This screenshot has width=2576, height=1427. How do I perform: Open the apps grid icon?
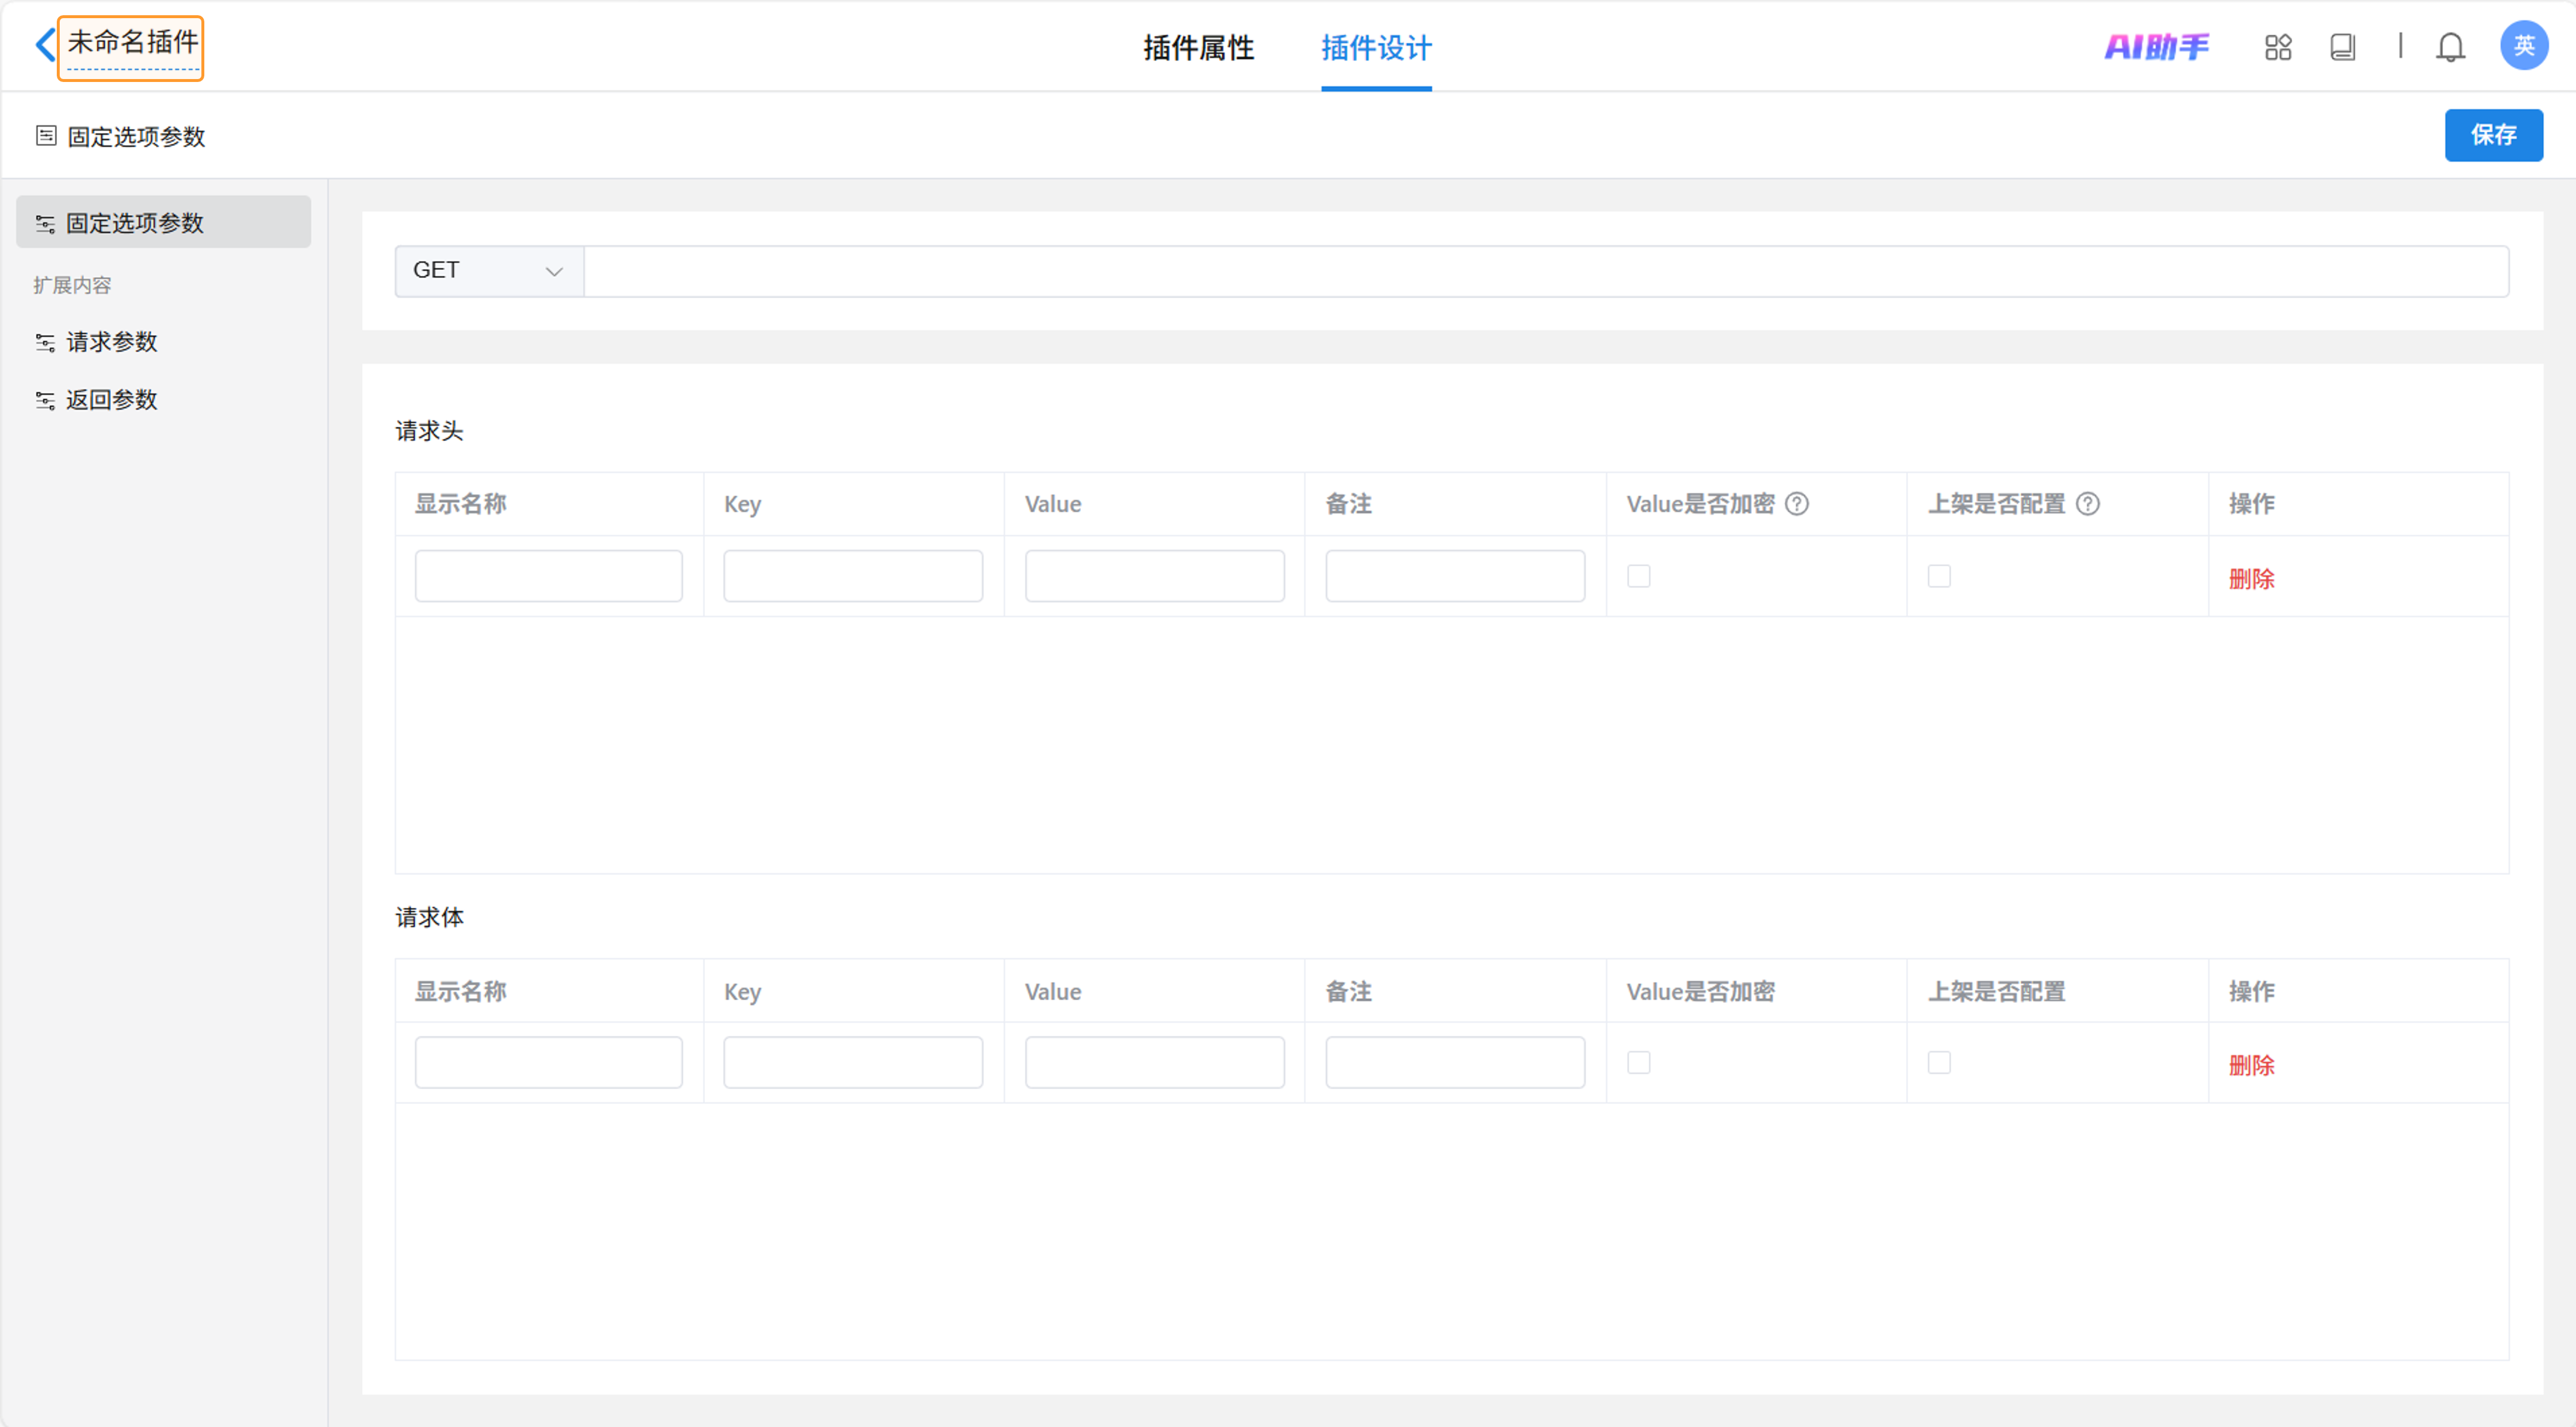click(2278, 47)
